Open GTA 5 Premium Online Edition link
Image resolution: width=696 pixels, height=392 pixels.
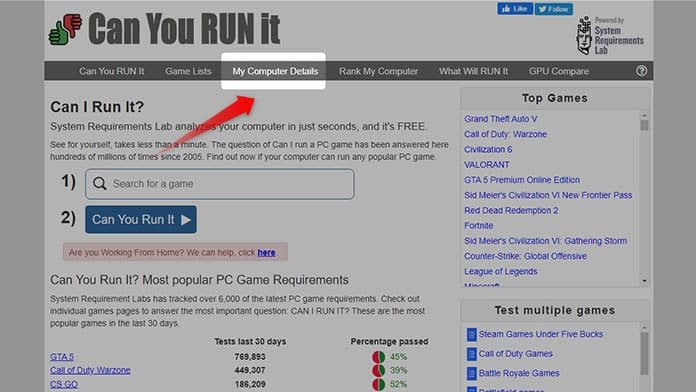[522, 180]
